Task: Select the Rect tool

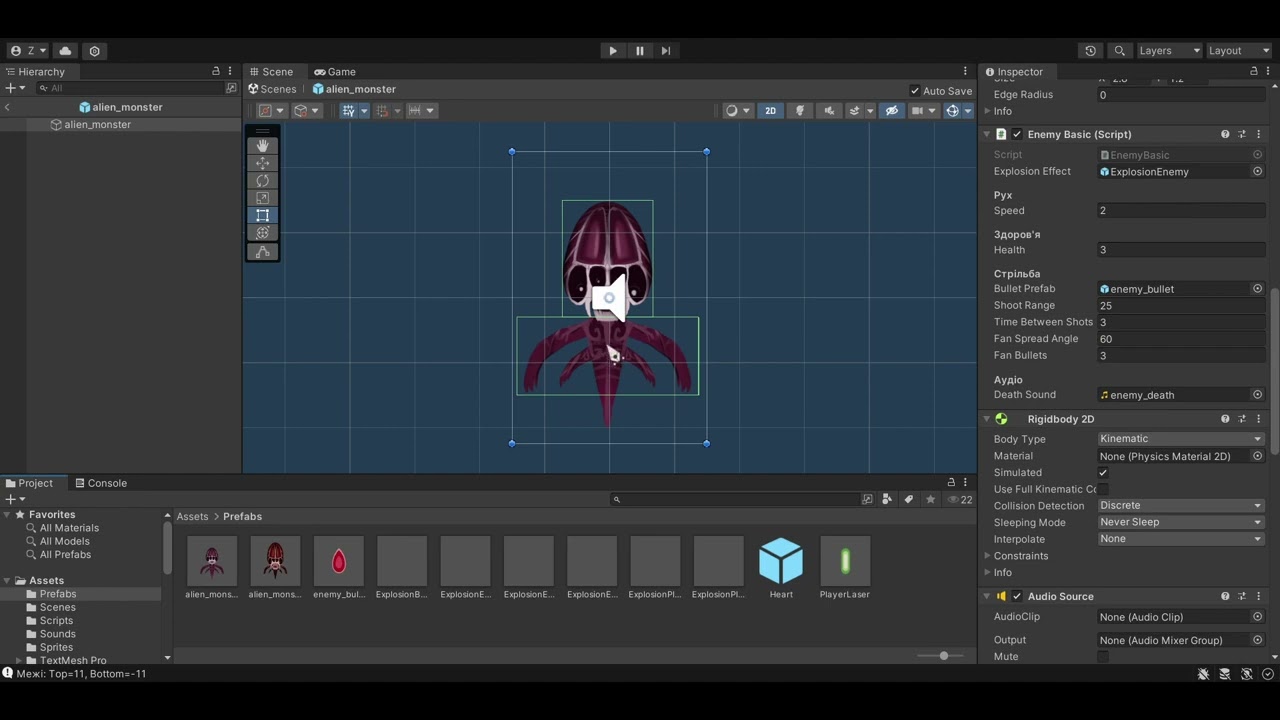Action: point(263,215)
